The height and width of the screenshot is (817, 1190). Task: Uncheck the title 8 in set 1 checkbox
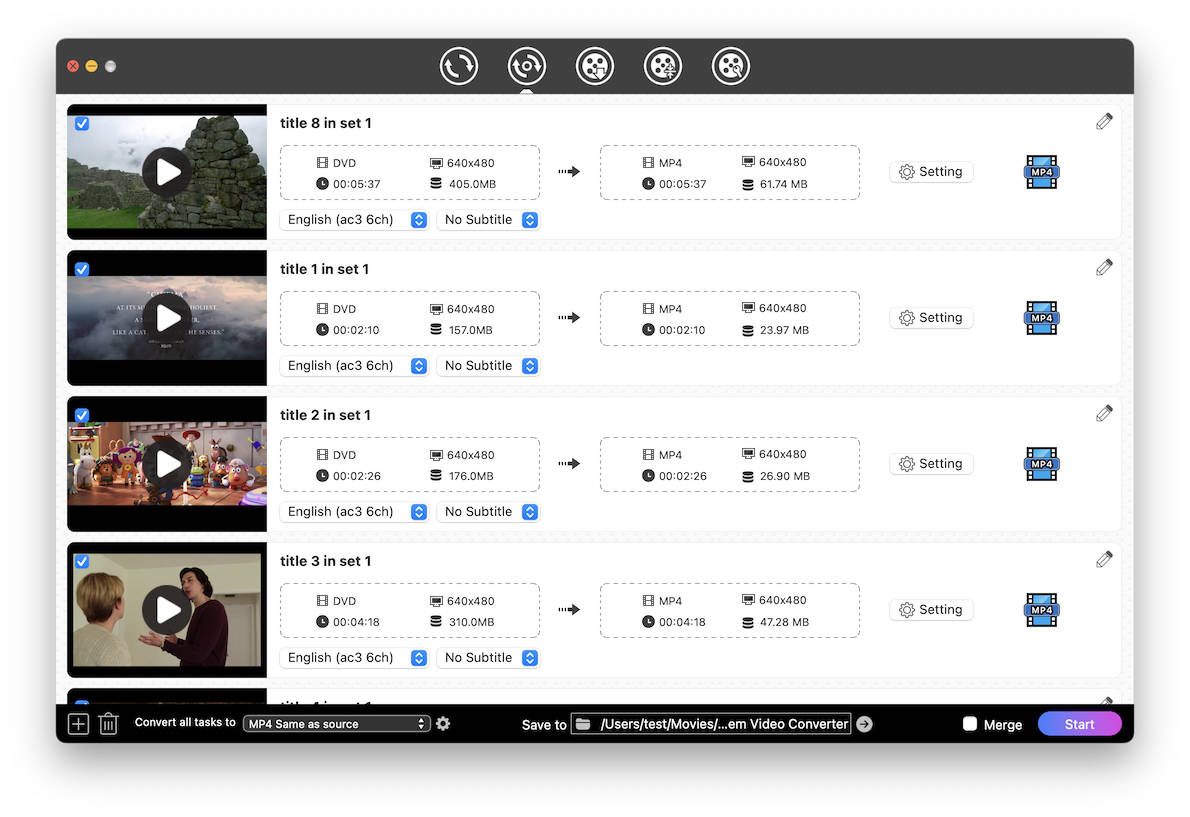(82, 124)
